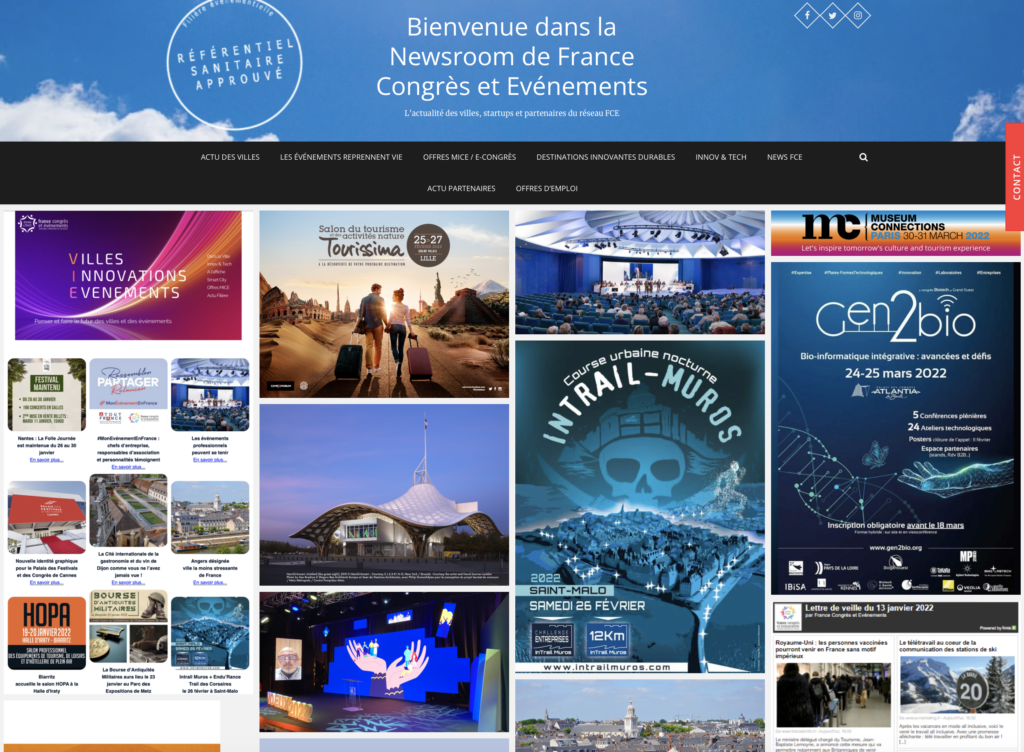Click En savoir plus under Nantes Folle Journée
This screenshot has height=752, width=1024.
(x=47, y=460)
